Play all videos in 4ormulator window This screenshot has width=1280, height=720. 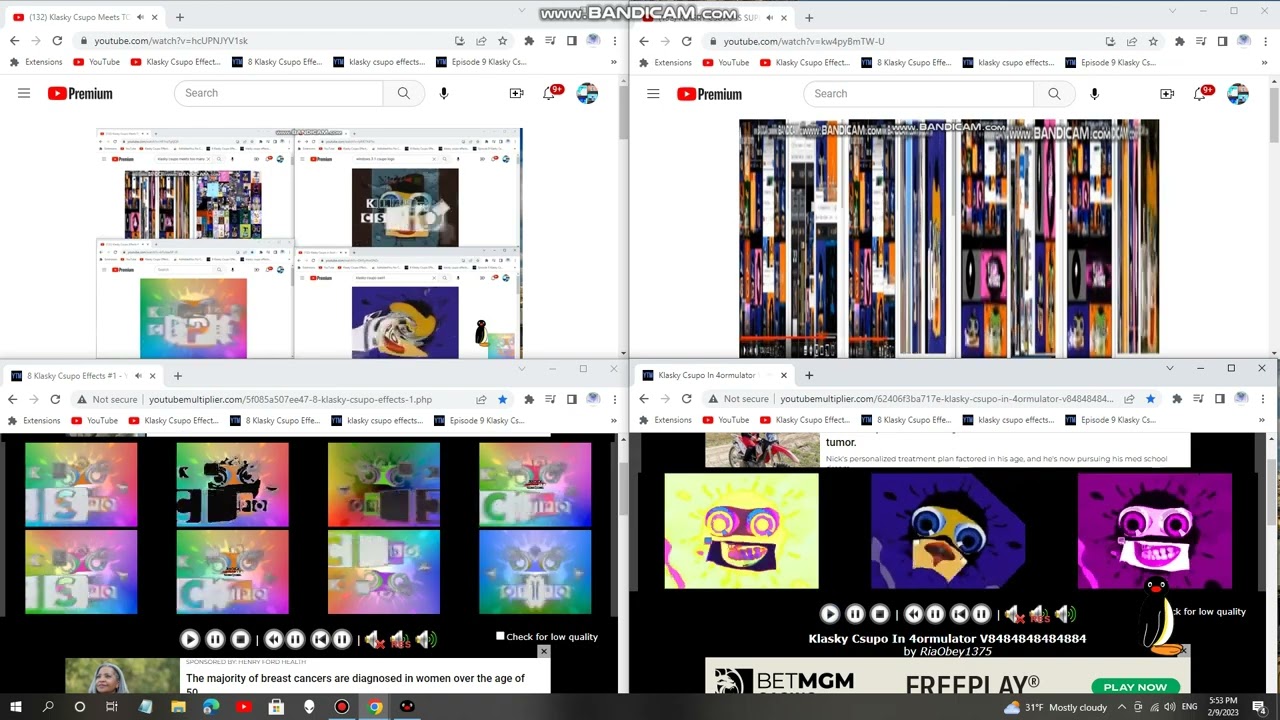(x=829, y=614)
